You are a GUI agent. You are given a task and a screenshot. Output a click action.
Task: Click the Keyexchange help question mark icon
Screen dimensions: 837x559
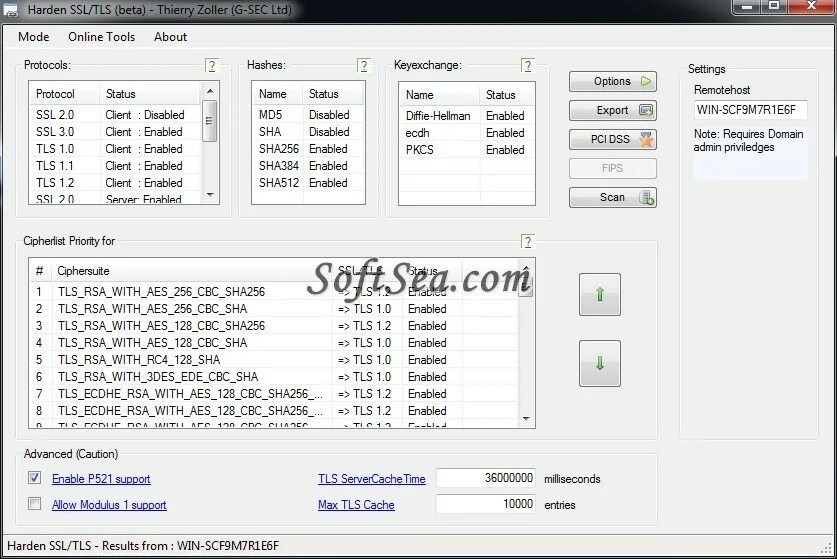[527, 66]
